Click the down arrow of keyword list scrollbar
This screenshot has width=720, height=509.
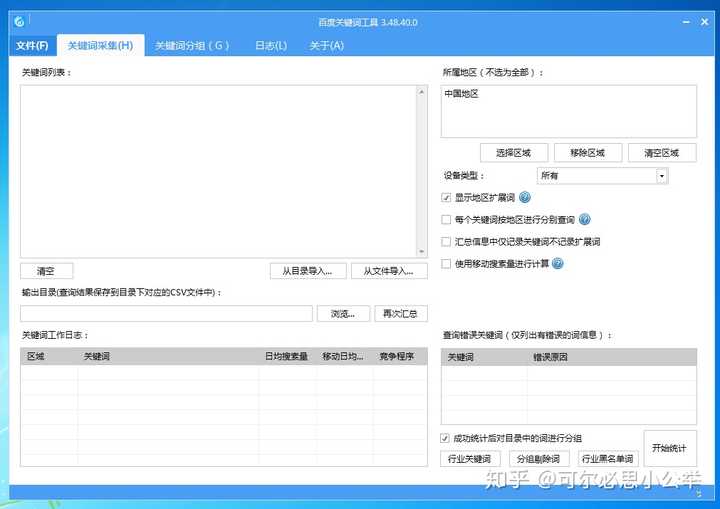point(422,251)
